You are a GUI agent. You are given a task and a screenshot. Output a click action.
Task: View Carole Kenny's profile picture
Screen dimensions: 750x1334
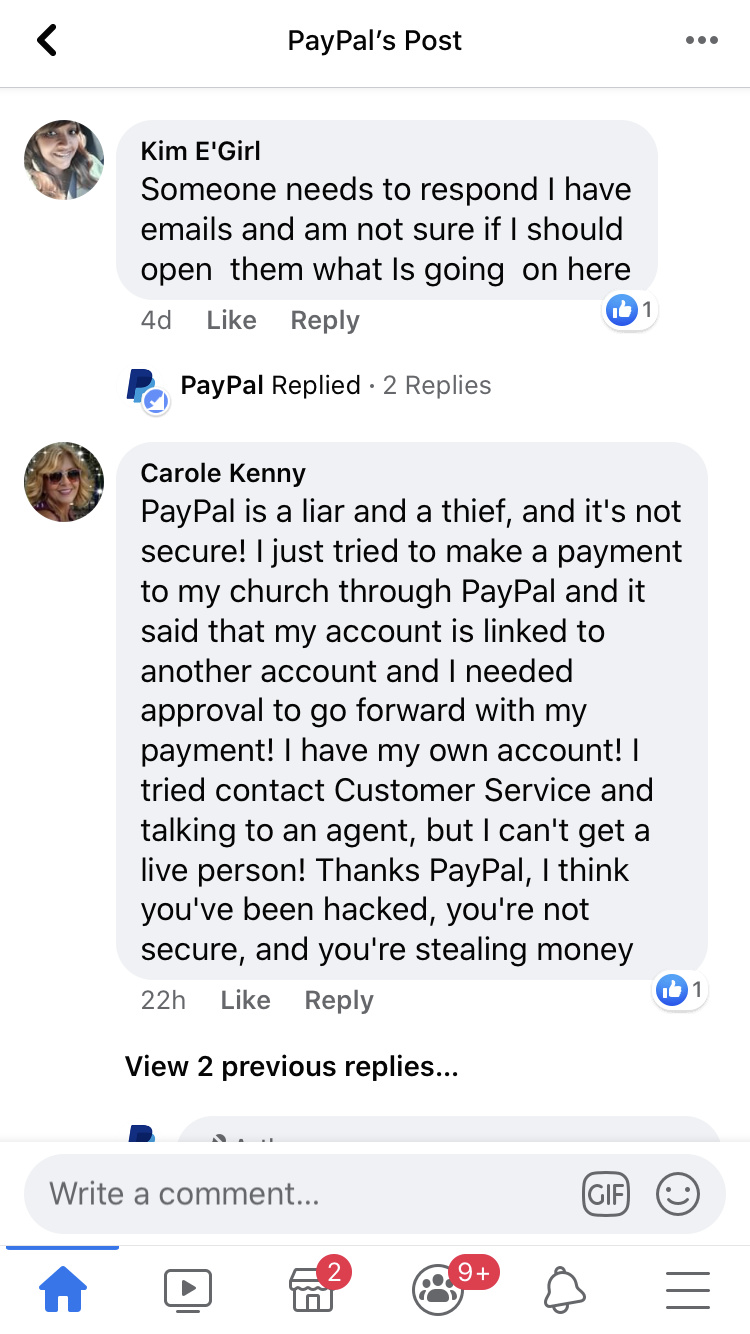pyautogui.click(x=64, y=482)
